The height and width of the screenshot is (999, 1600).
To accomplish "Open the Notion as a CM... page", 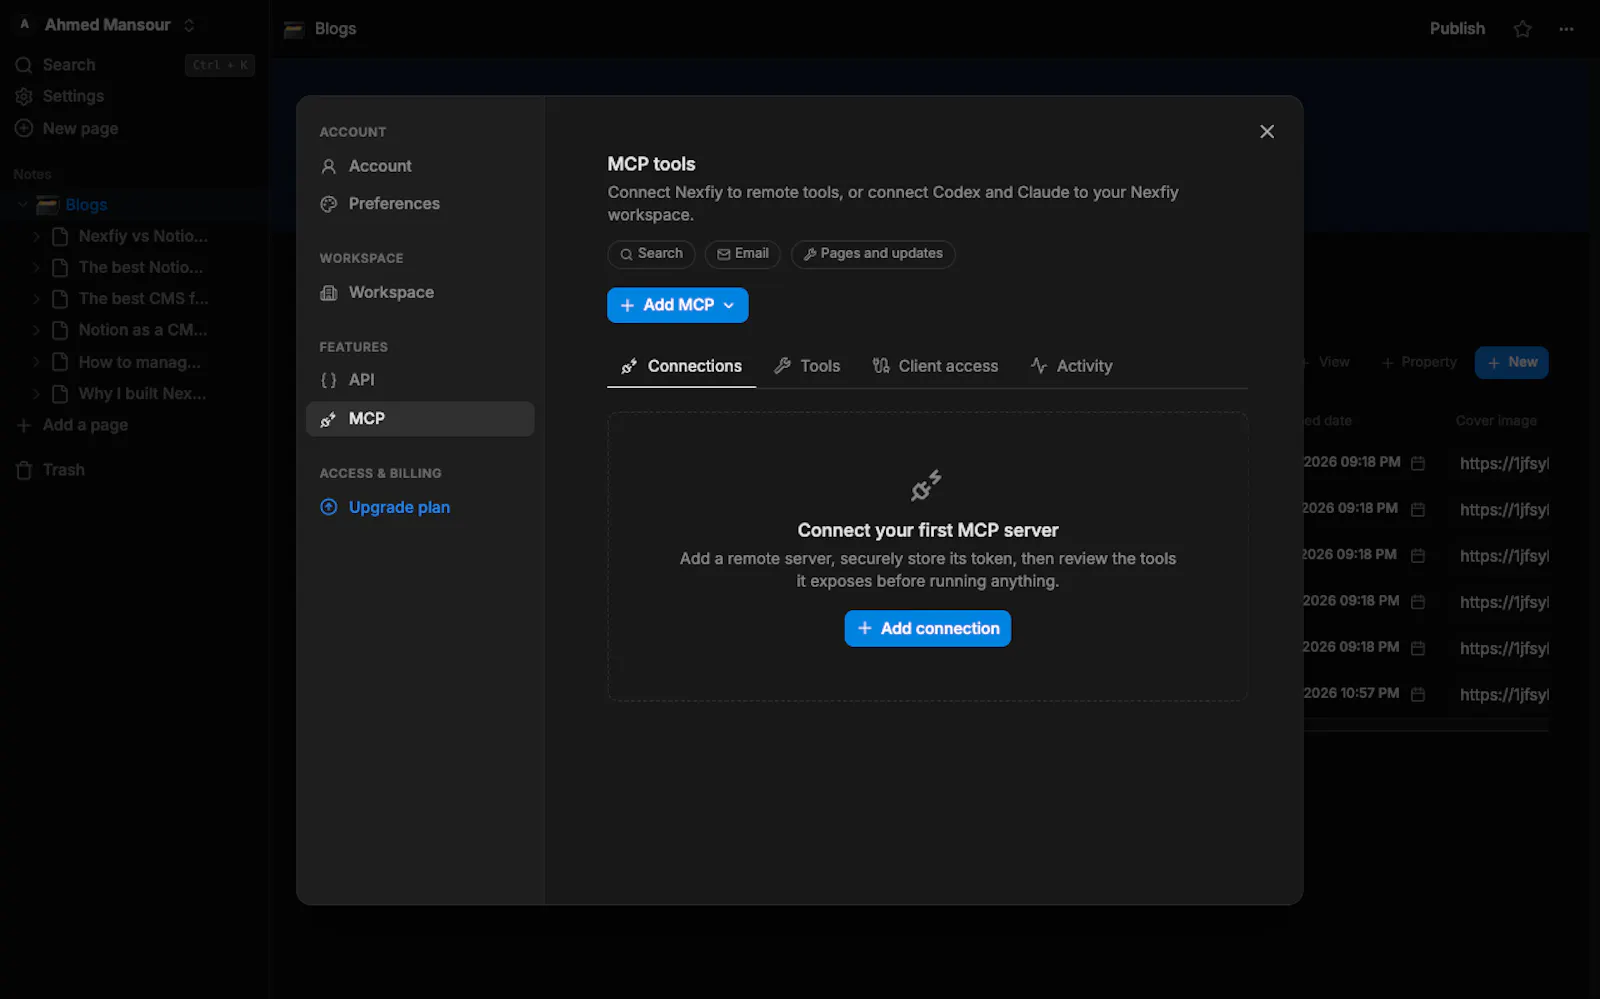I will (x=143, y=330).
